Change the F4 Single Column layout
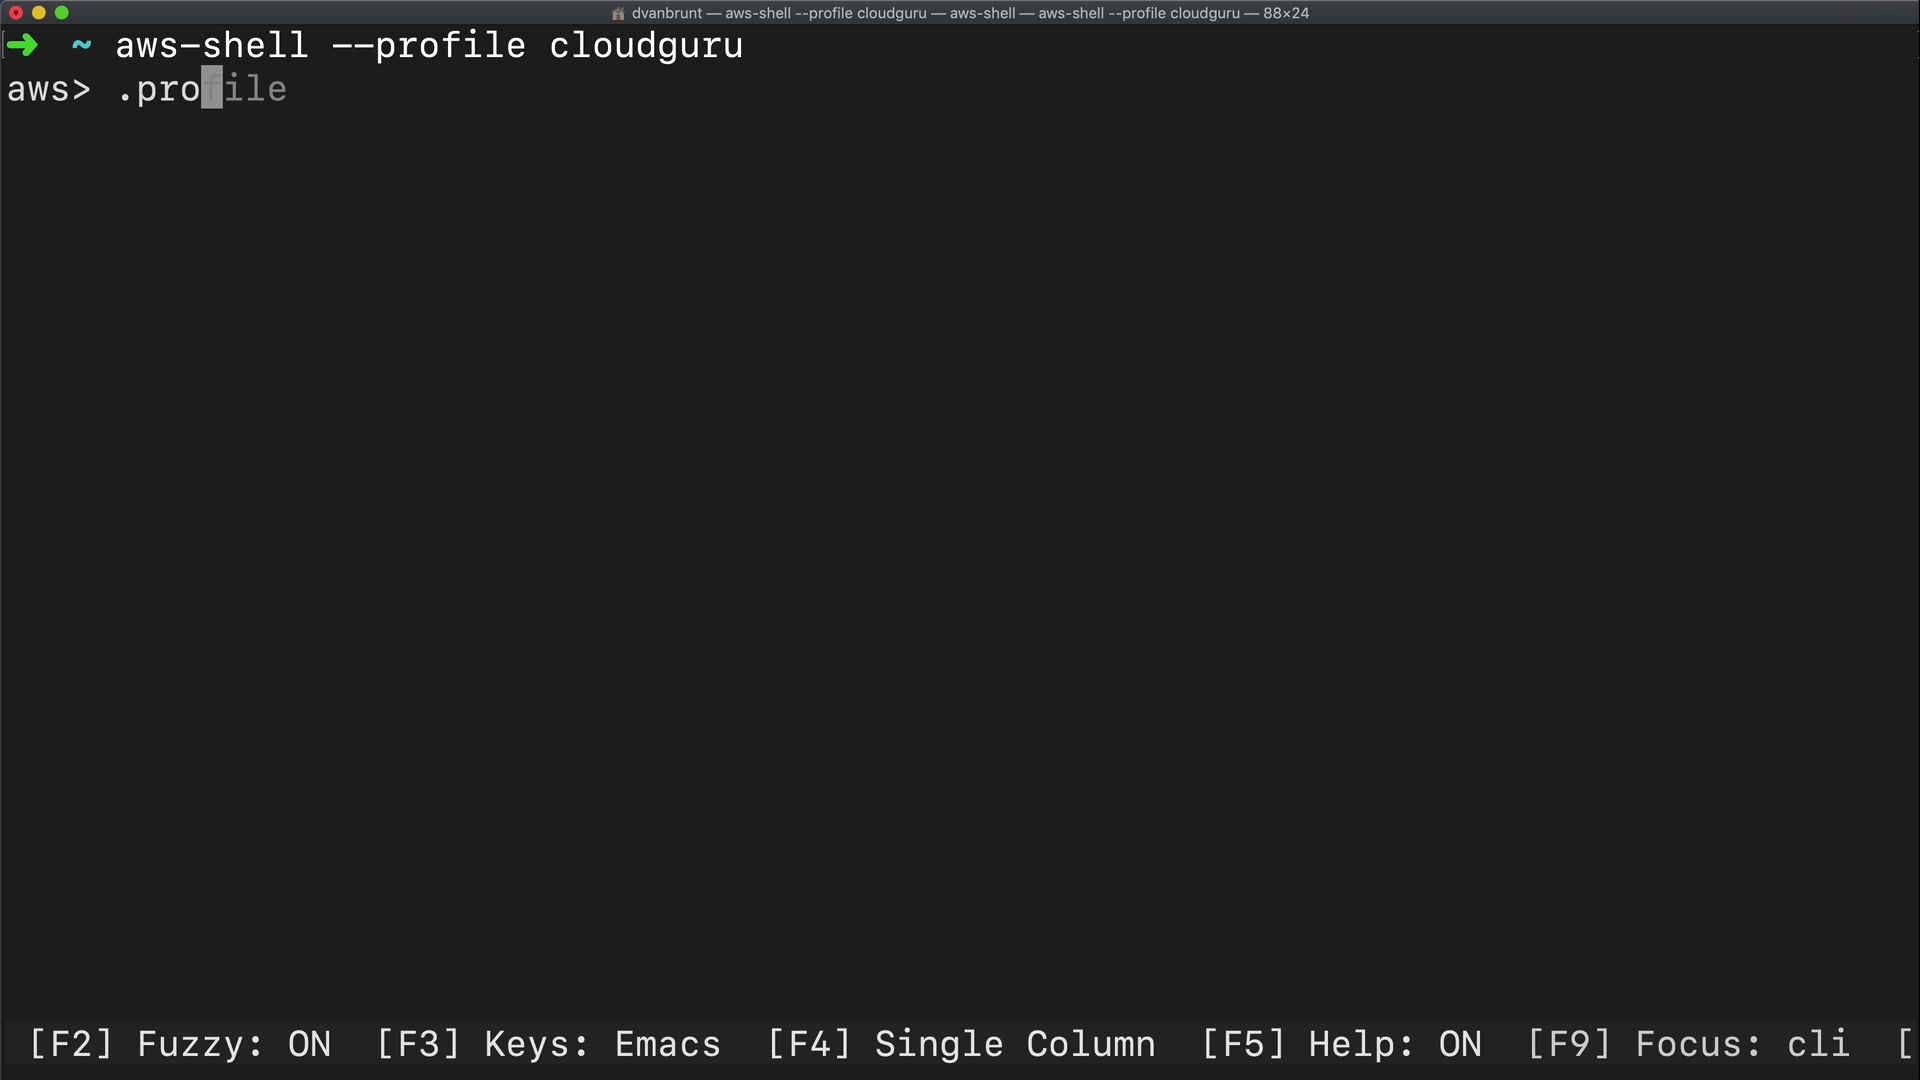Viewport: 1920px width, 1080px height. coord(961,1044)
